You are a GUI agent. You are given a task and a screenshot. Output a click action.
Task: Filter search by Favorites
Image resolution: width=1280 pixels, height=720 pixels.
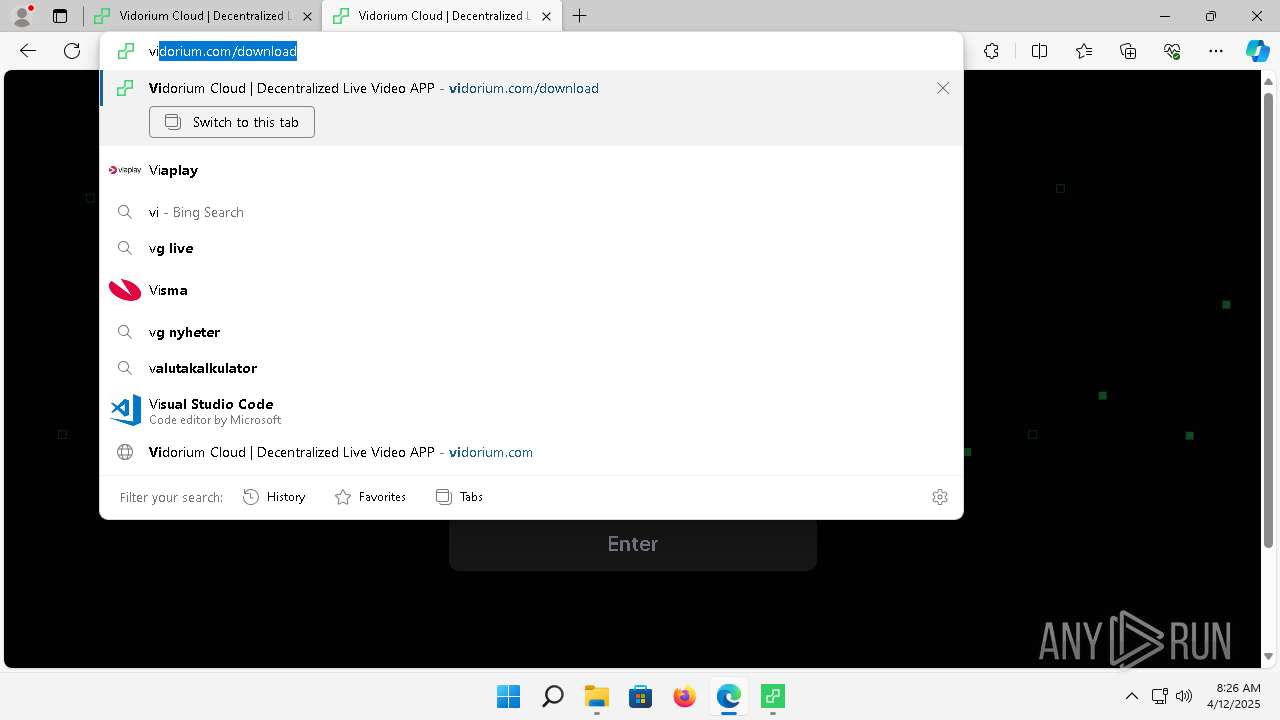point(370,497)
